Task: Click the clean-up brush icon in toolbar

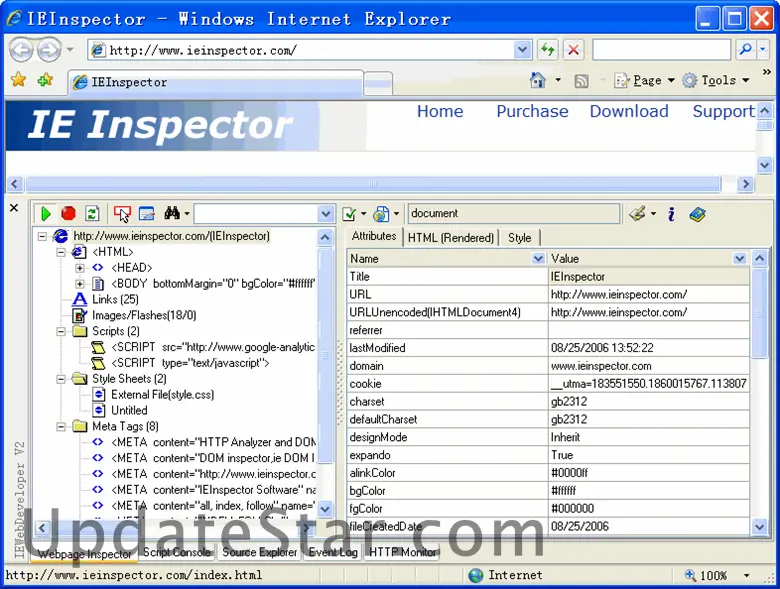Action: (638, 214)
